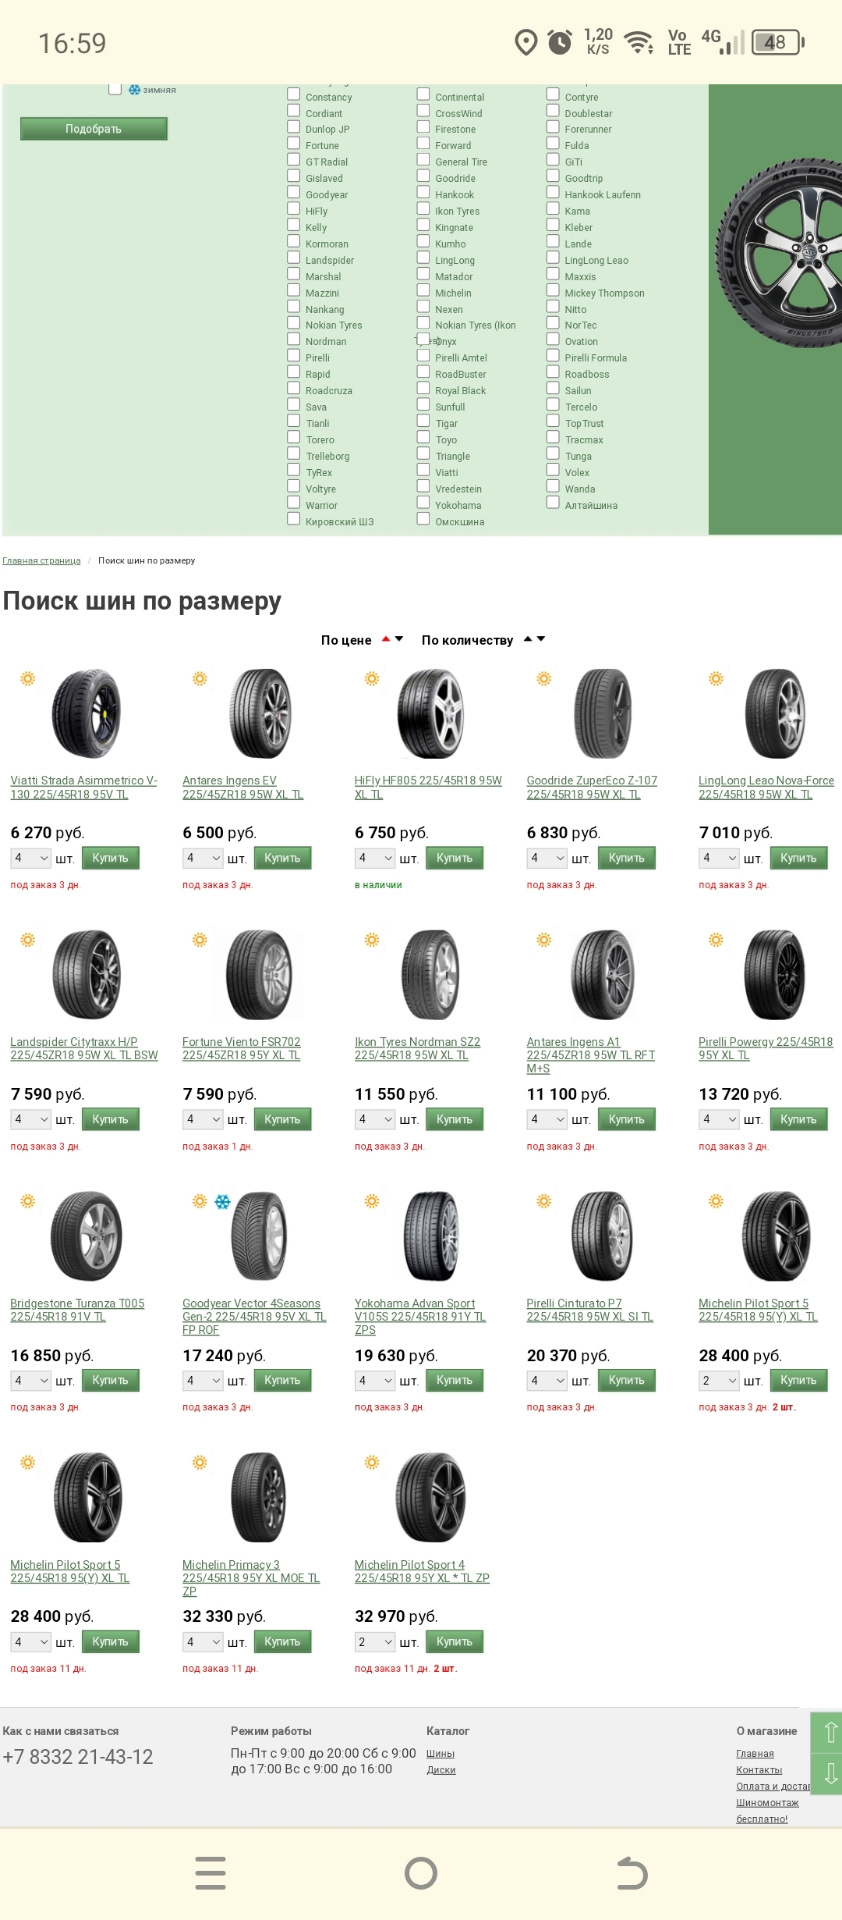Click Купить for HiFly HF805 tire
The height and width of the screenshot is (1920, 842).
(x=454, y=858)
